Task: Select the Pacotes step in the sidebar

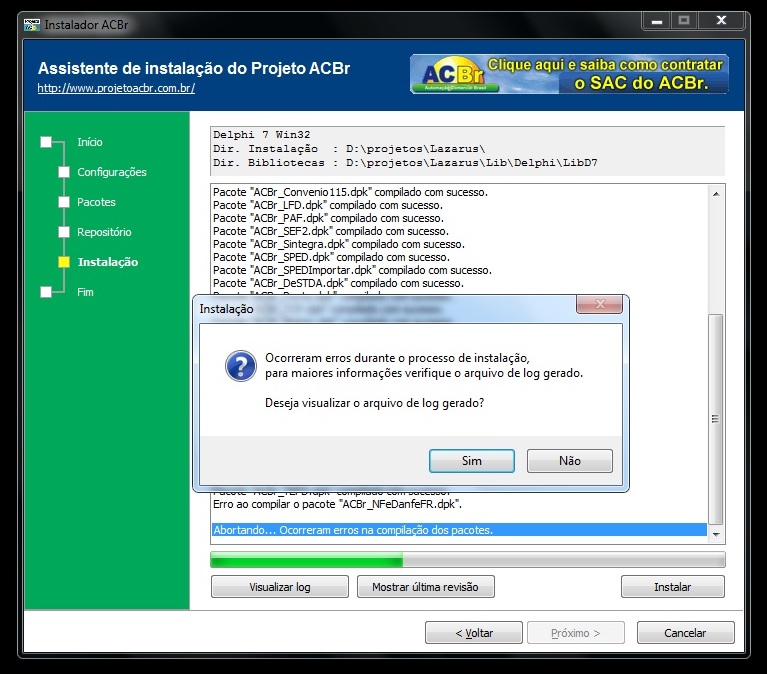Action: click(x=96, y=202)
